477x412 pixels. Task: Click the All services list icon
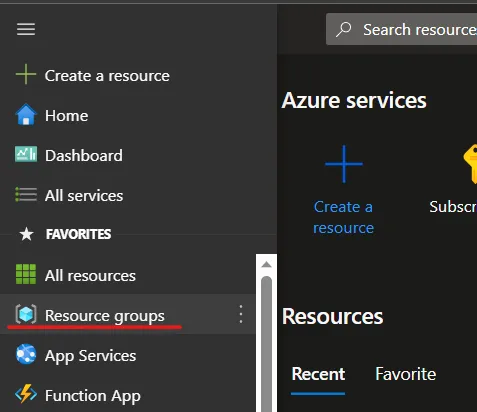point(26,194)
